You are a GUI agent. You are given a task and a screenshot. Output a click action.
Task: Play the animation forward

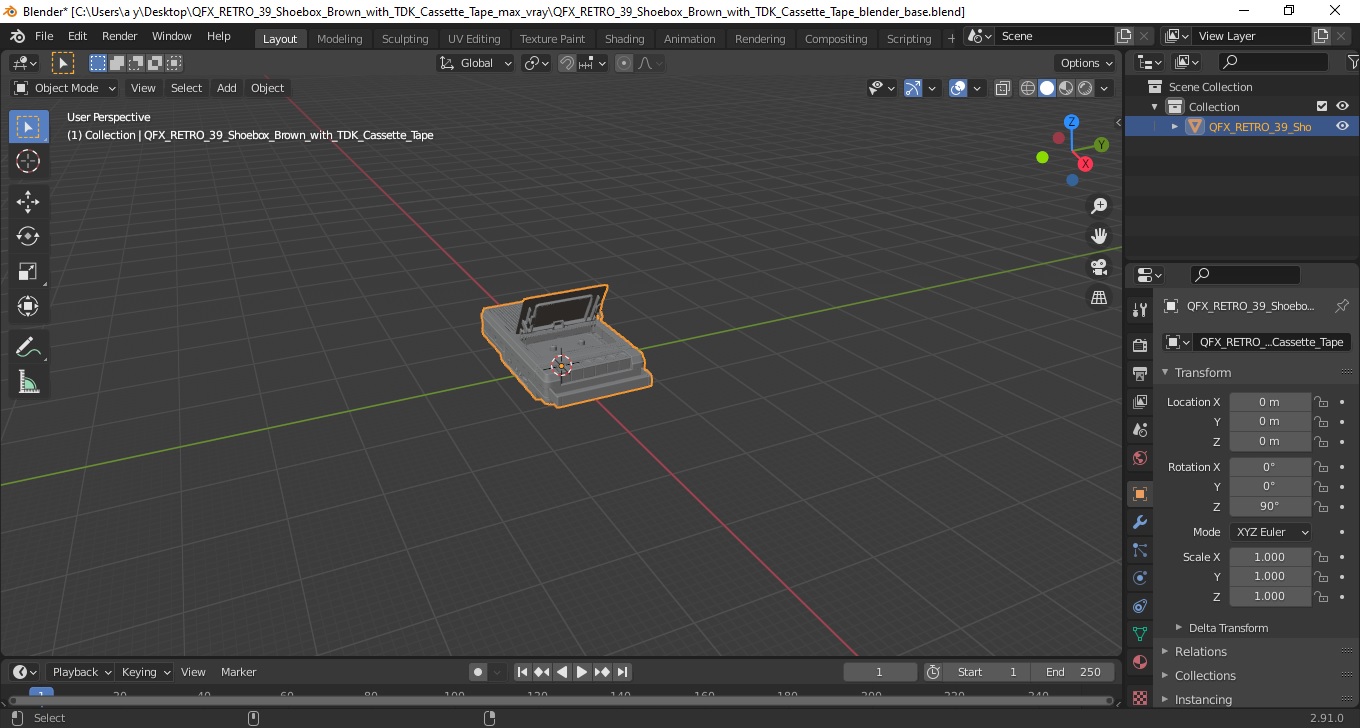[x=582, y=672]
